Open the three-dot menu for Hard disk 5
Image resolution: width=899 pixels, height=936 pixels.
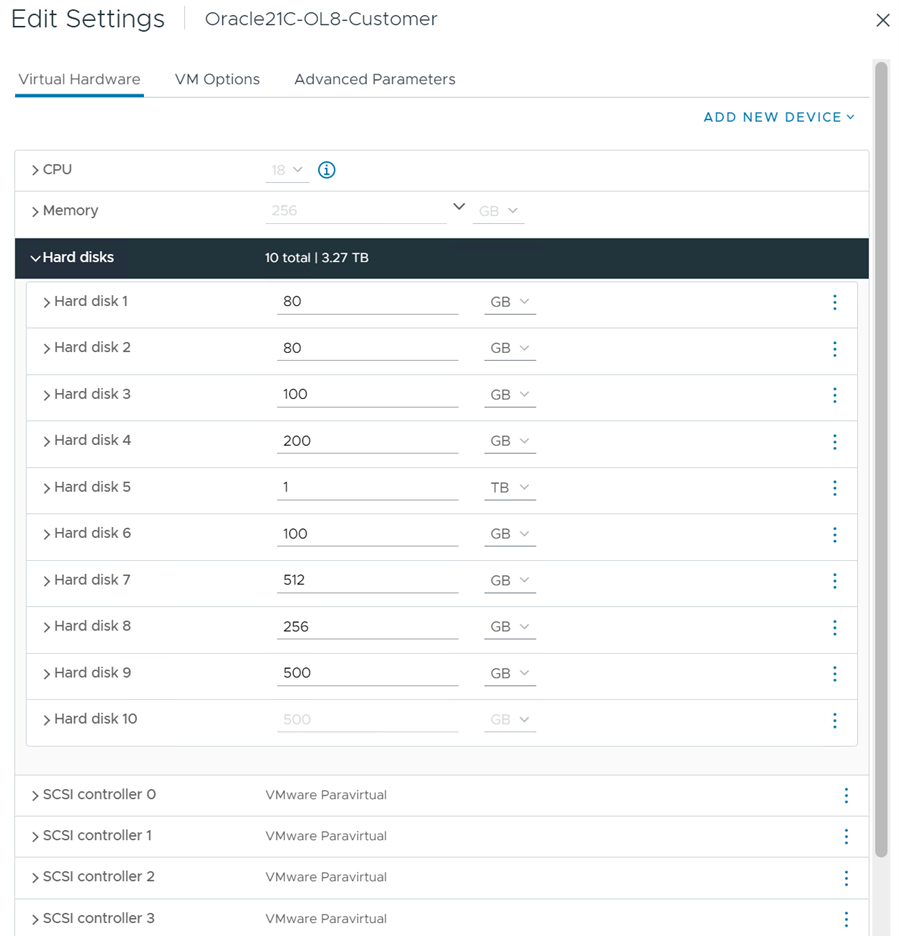click(x=834, y=488)
